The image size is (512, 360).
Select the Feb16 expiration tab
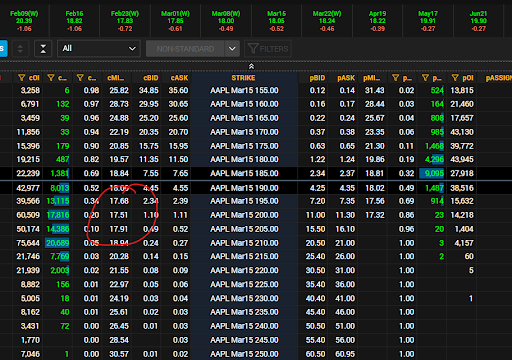pos(74,21)
